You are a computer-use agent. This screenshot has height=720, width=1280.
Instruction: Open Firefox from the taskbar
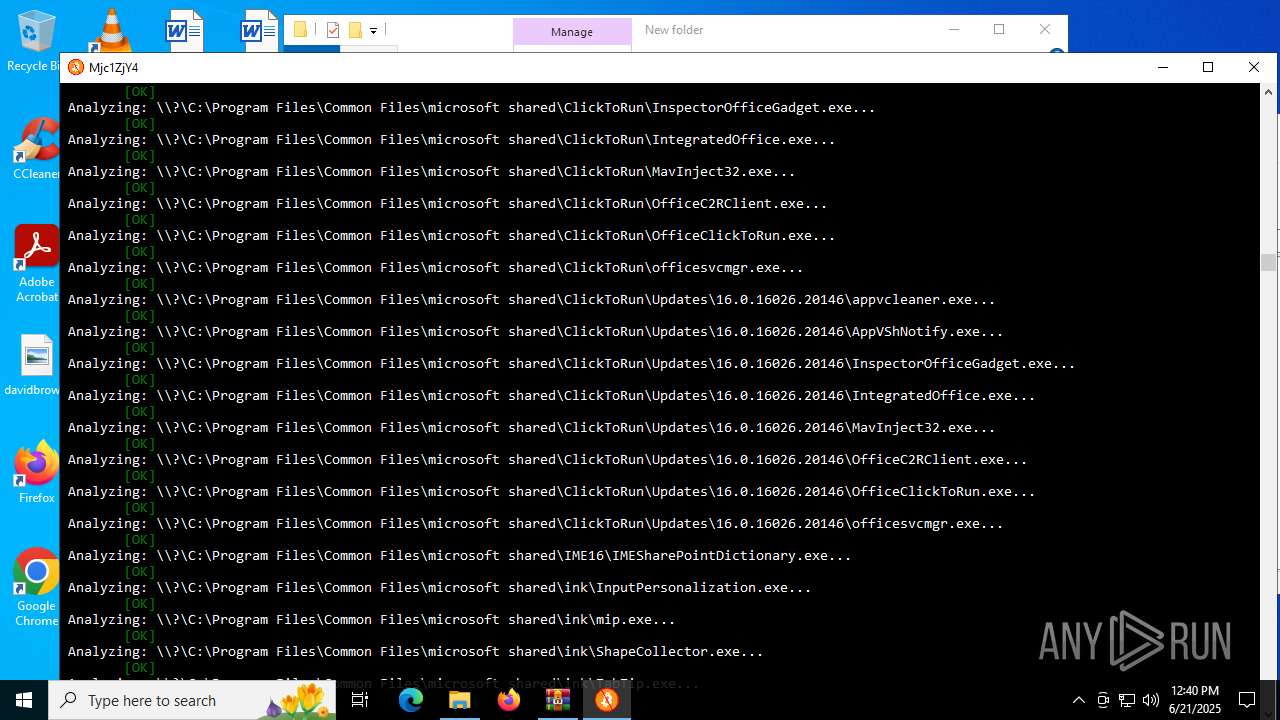(x=508, y=700)
